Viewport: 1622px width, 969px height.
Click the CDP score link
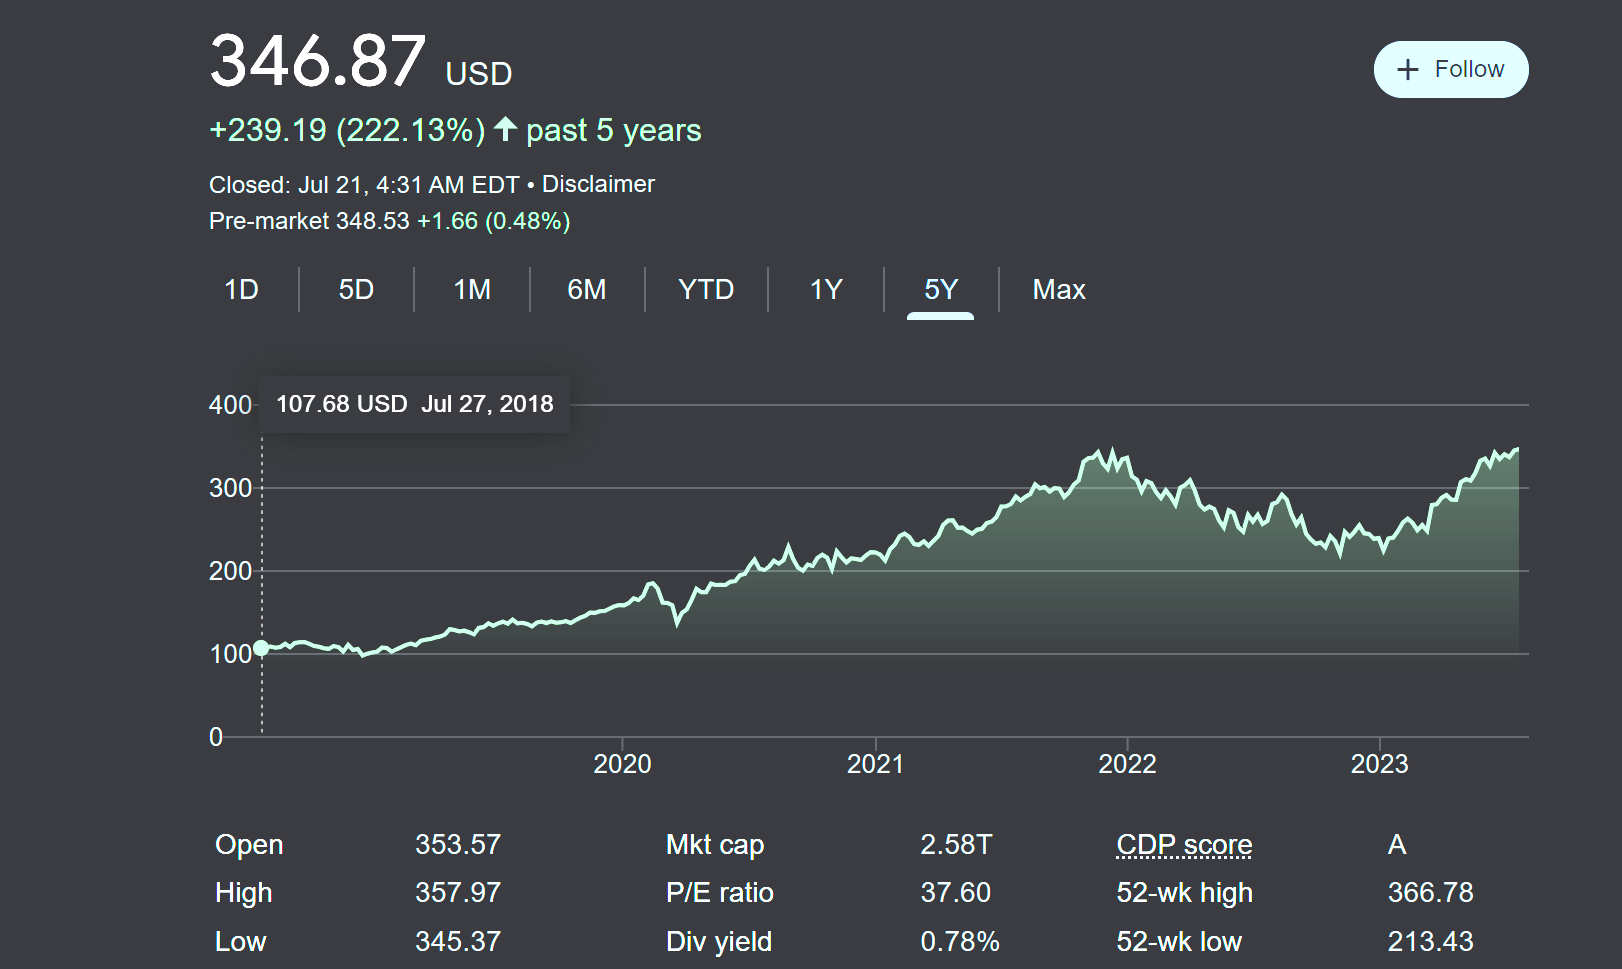pos(1184,845)
